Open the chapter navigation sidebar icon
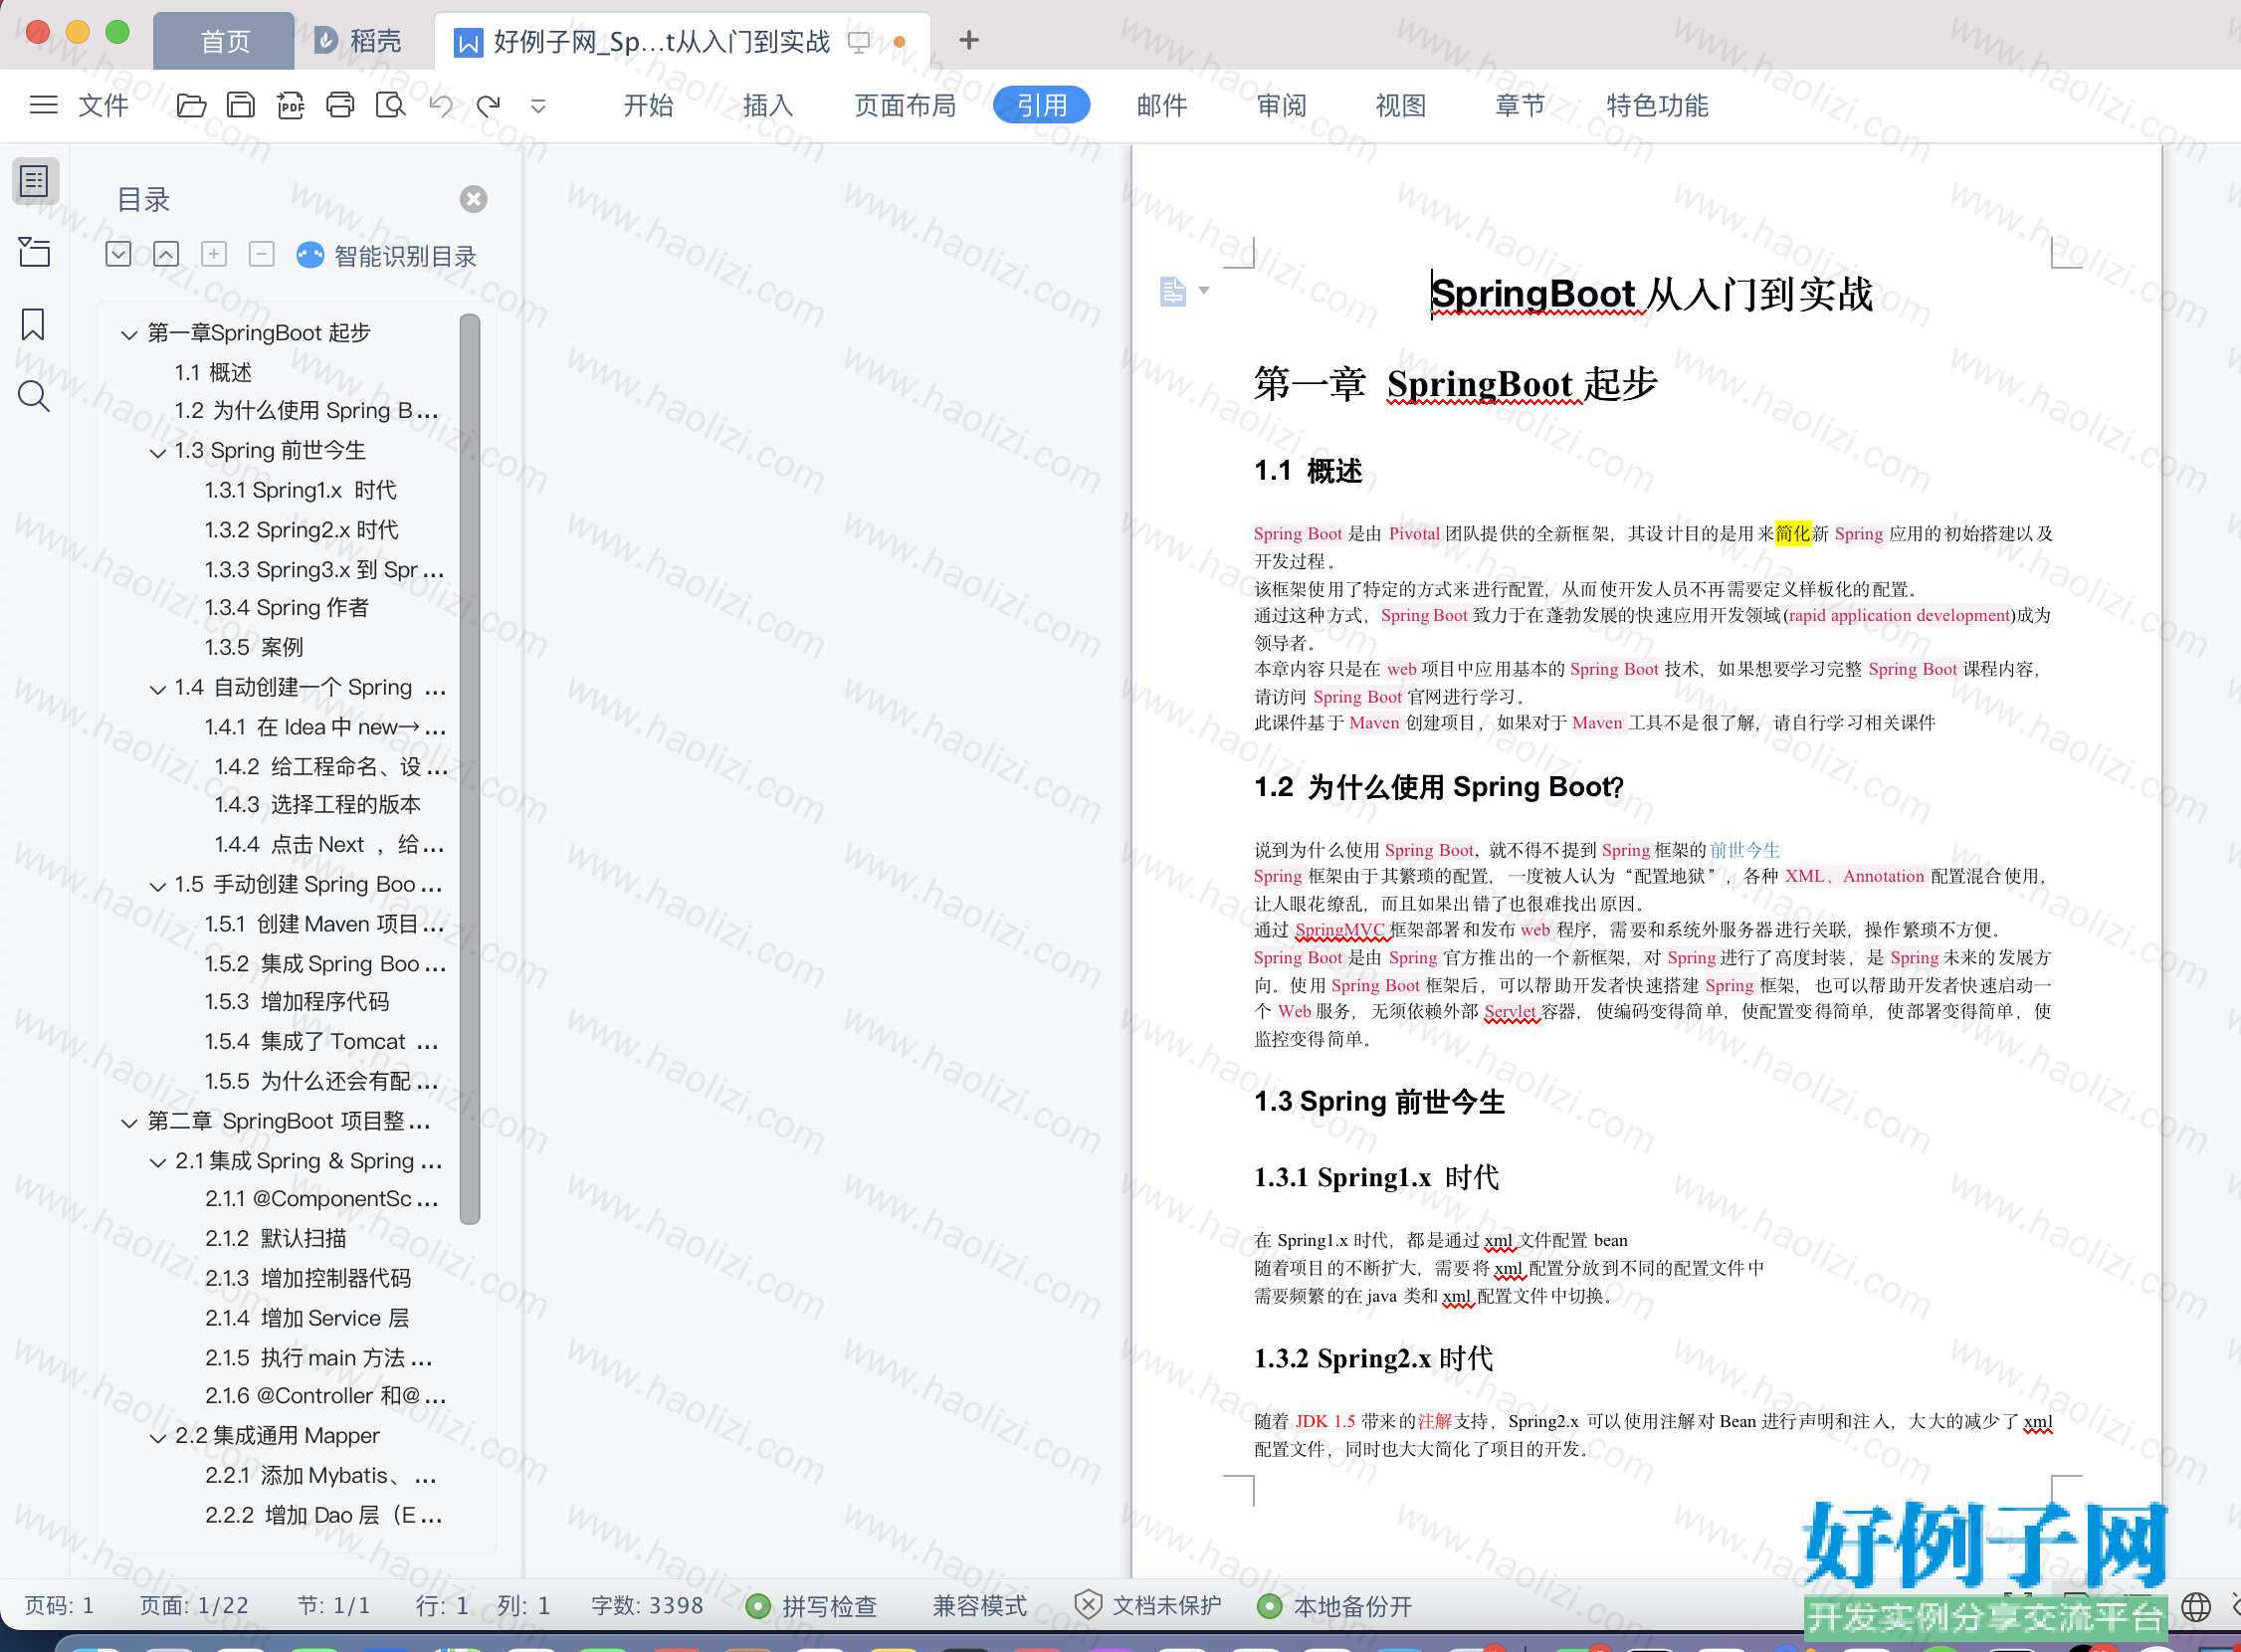The height and width of the screenshot is (1652, 2241). 34,252
